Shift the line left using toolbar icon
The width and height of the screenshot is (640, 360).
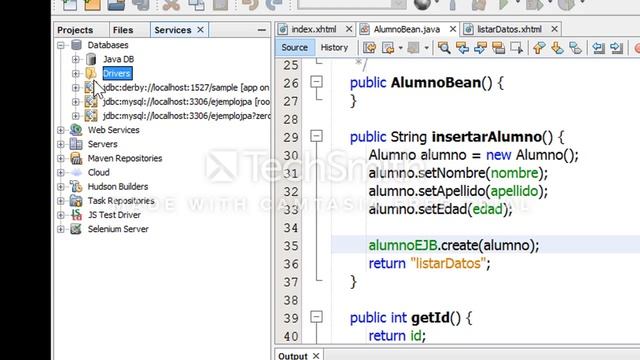598,48
